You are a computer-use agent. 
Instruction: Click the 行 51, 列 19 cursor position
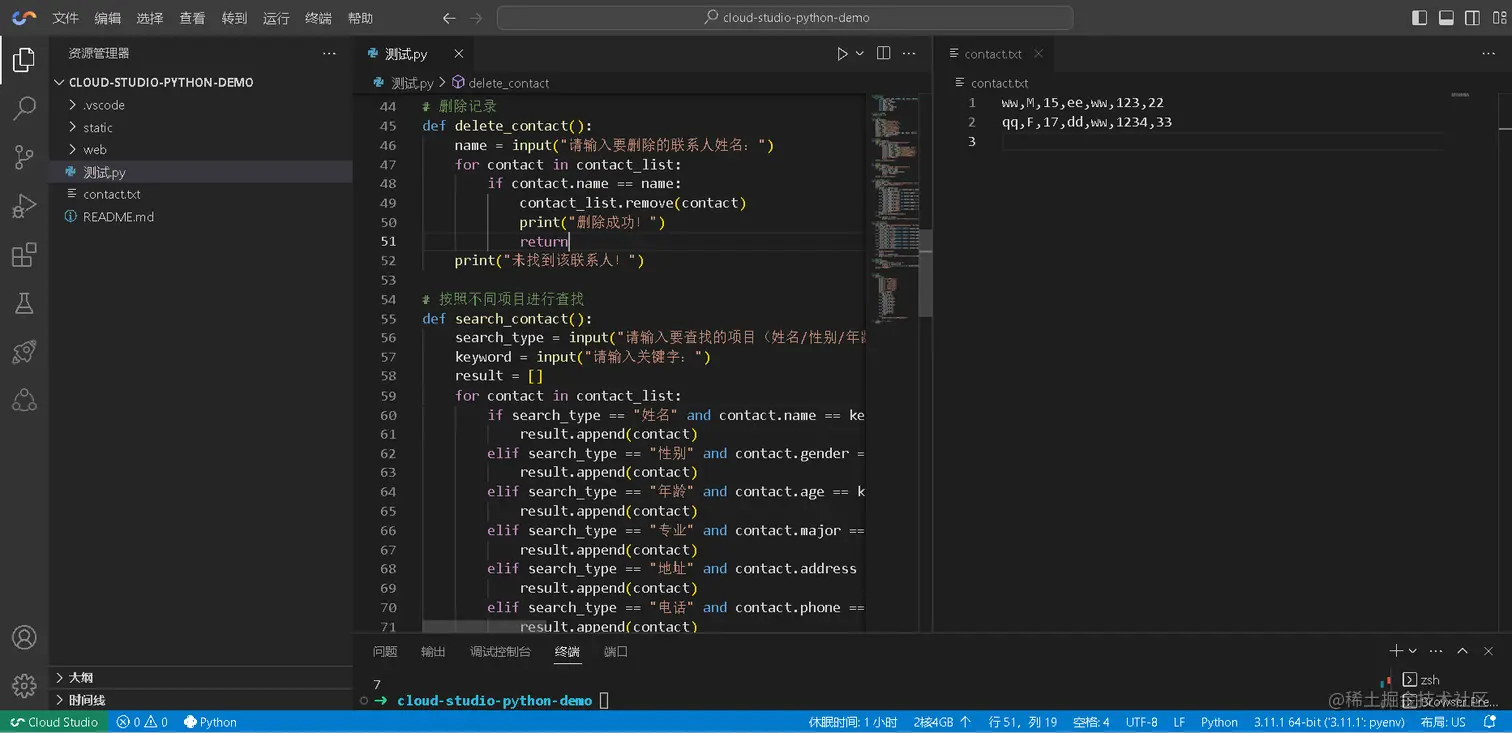[x=1022, y=722]
